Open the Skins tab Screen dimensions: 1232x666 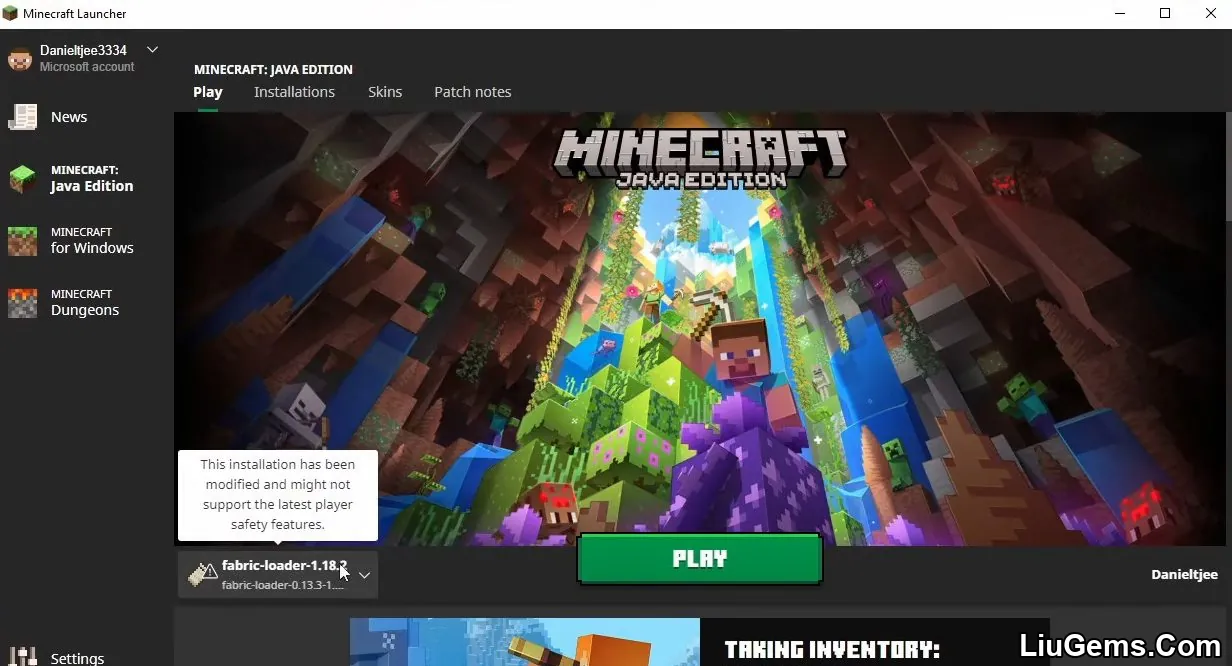point(385,92)
